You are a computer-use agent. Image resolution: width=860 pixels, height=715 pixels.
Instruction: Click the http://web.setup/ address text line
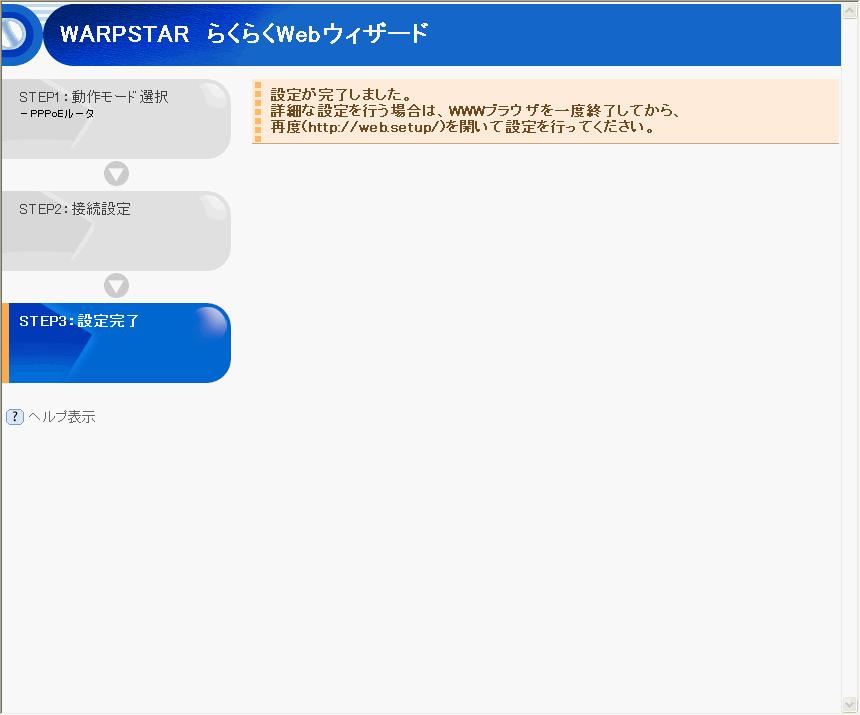[463, 127]
